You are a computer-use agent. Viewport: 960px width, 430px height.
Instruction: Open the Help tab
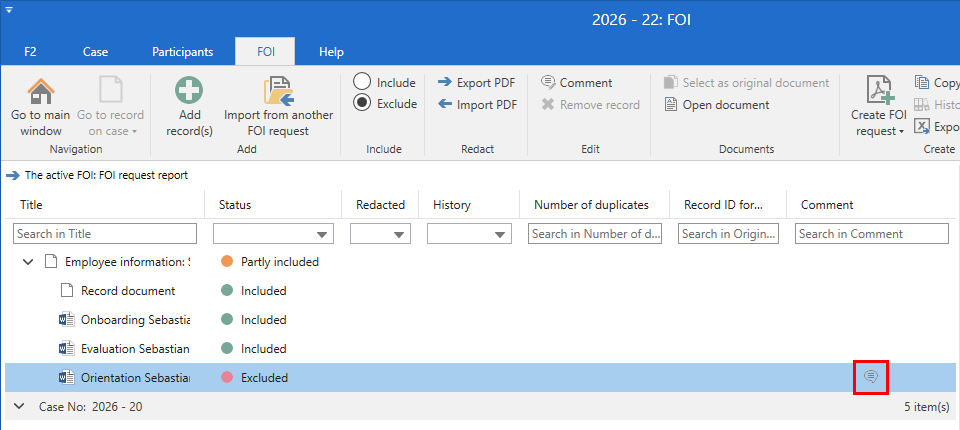(331, 51)
